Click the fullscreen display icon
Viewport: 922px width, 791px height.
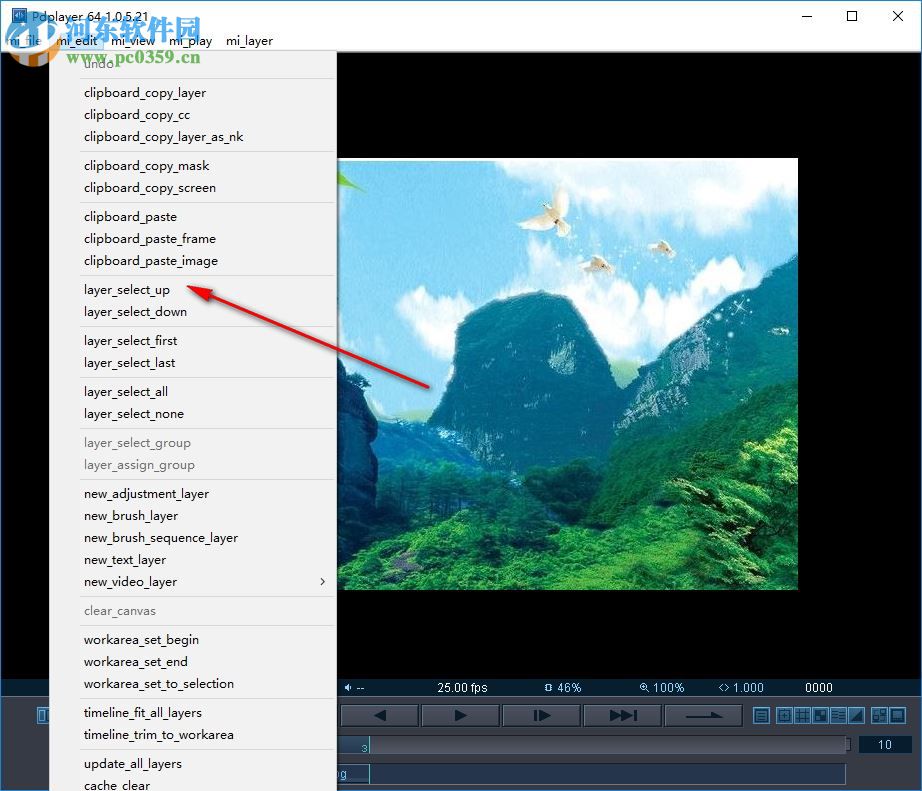pos(897,715)
